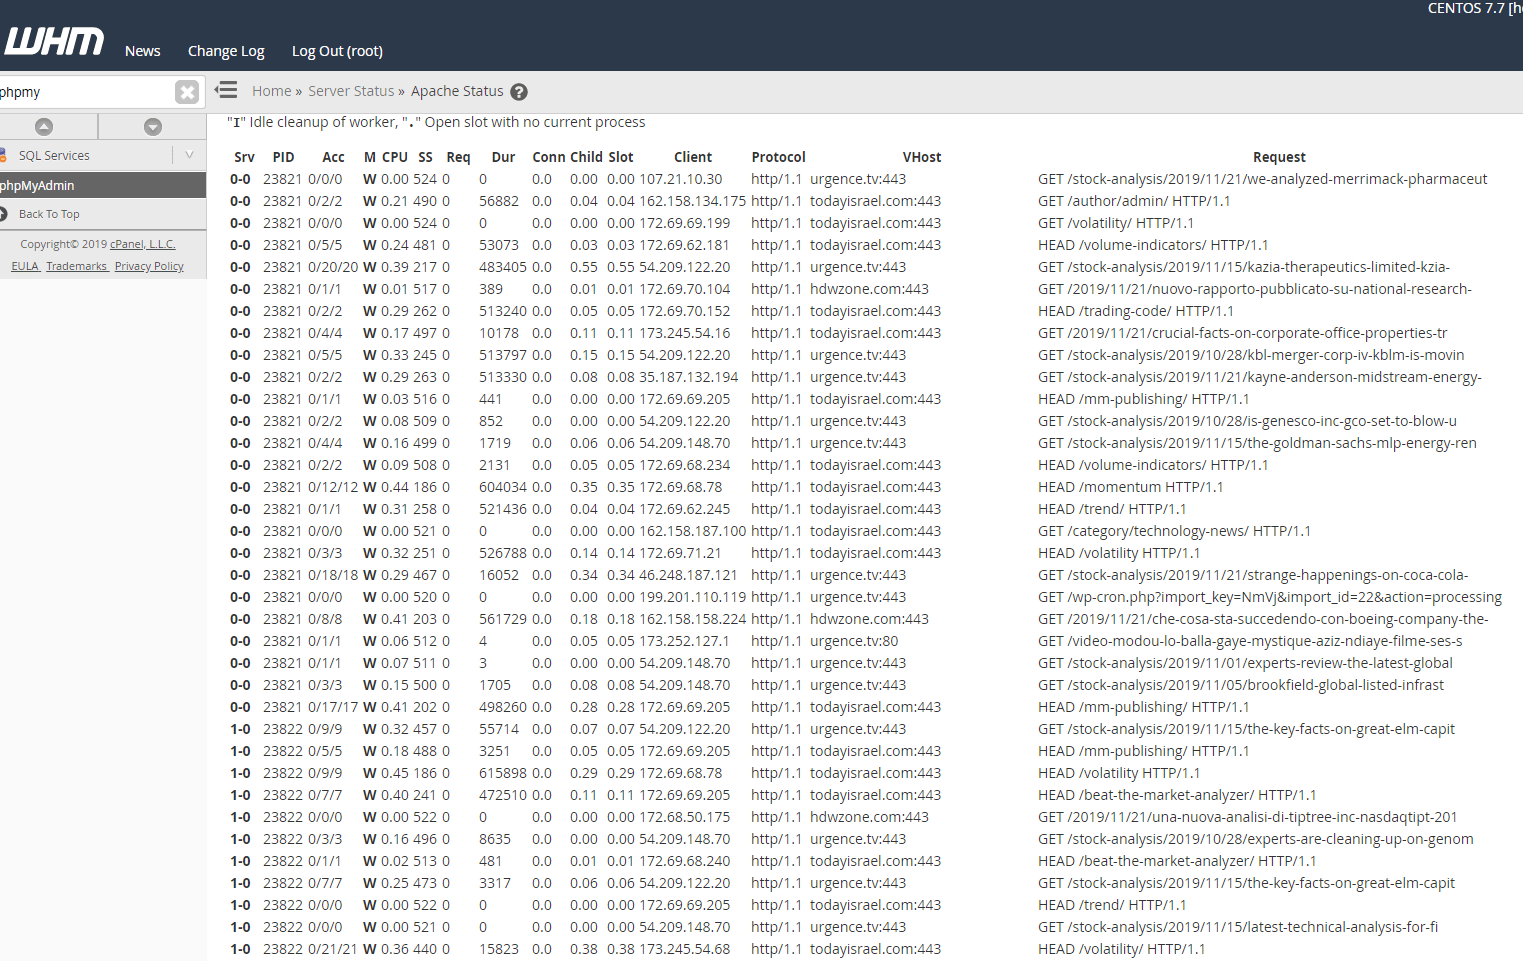Click Apache Status breadcrumb title

click(x=457, y=91)
